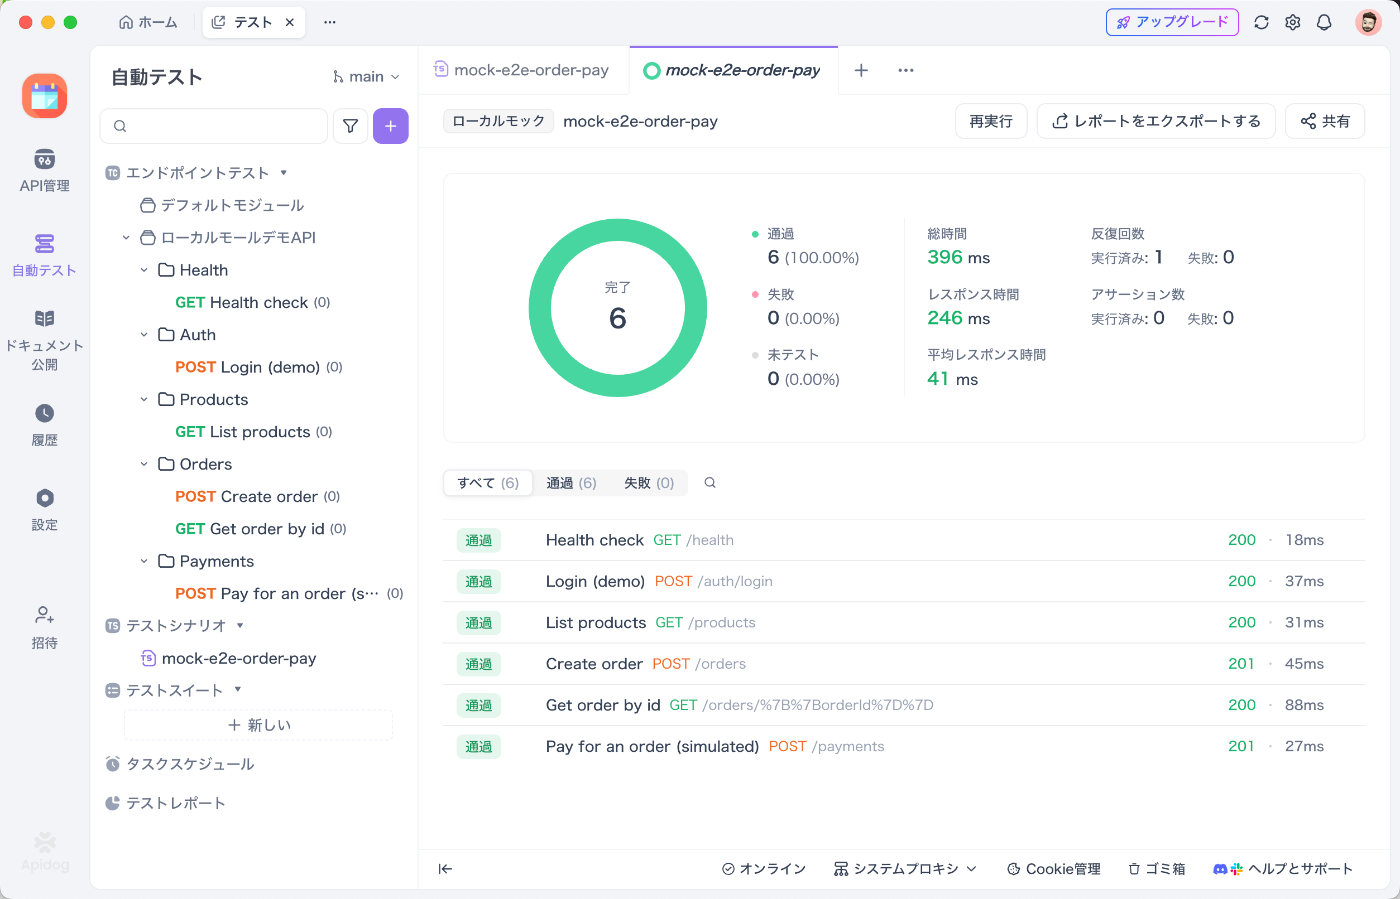The height and width of the screenshot is (899, 1400).
Task: Open main branch dropdown
Action: point(366,77)
